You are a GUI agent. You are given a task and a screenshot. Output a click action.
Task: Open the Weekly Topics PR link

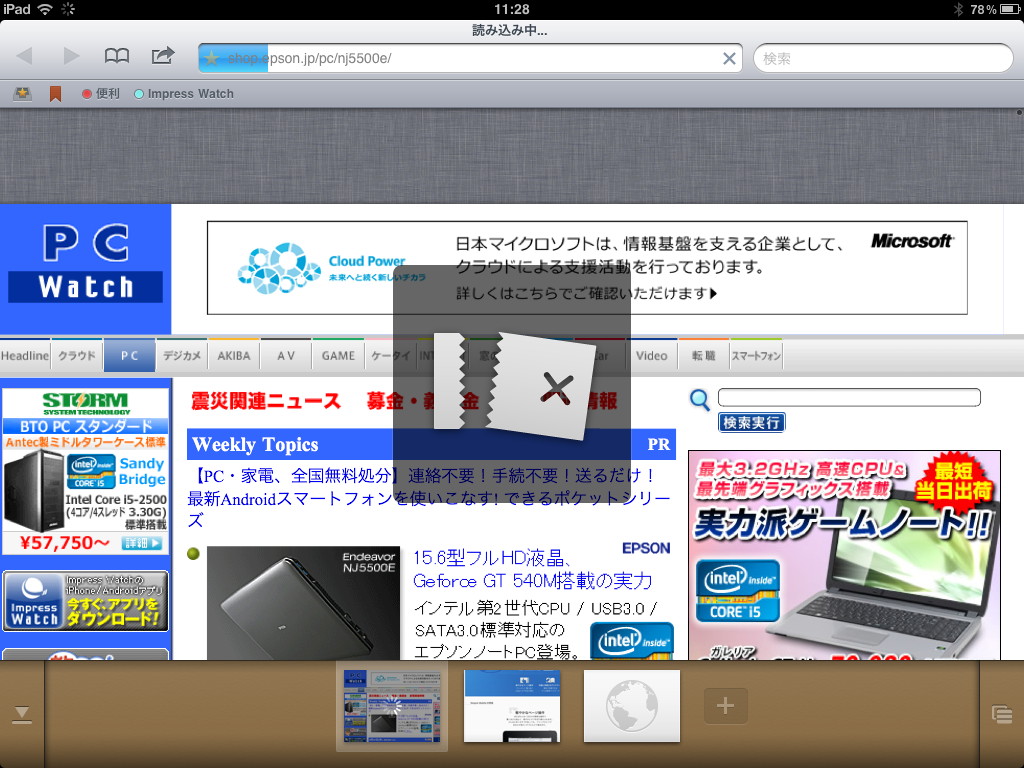(657, 444)
